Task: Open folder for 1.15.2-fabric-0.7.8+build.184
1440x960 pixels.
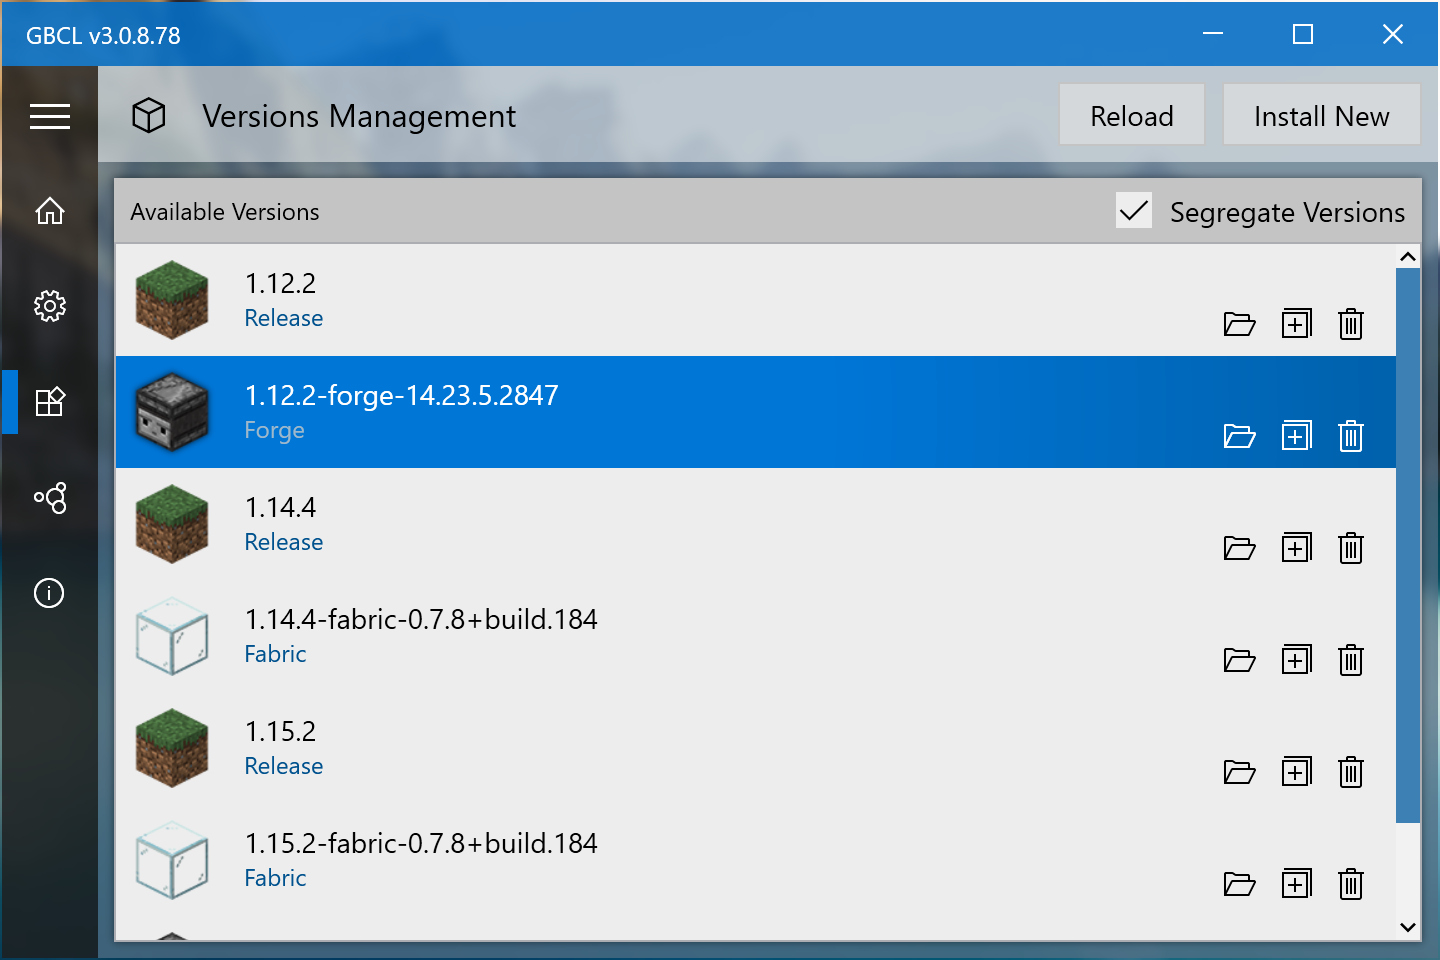Action: coord(1240,884)
